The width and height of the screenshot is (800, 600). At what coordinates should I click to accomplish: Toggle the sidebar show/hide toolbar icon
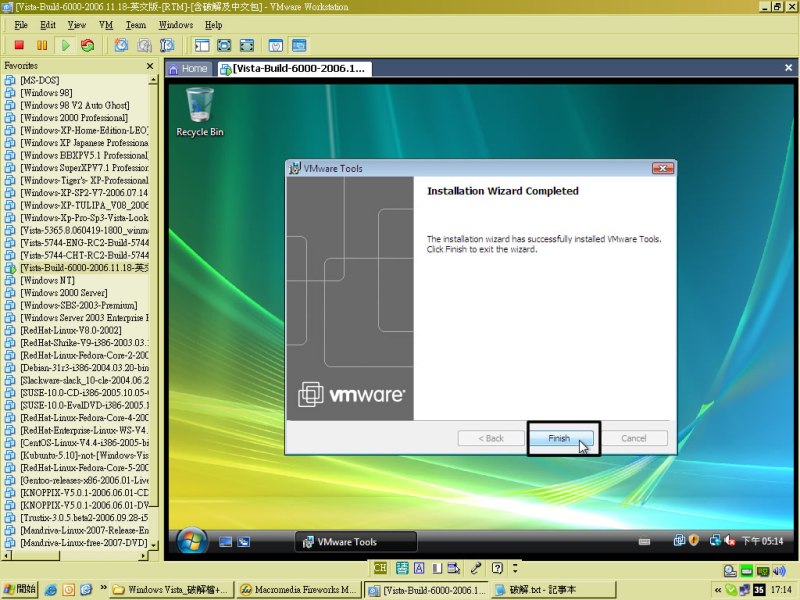tap(202, 45)
